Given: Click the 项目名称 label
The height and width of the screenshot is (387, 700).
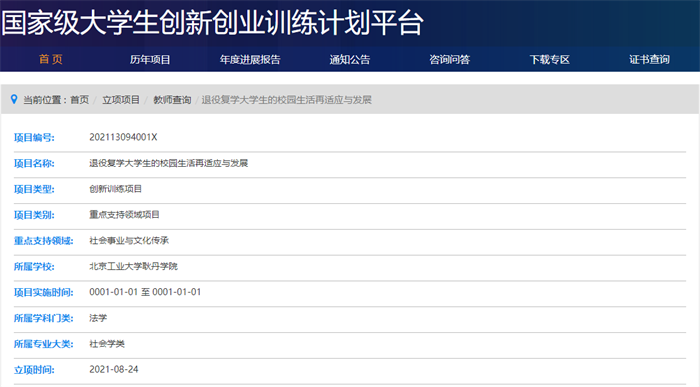Looking at the screenshot, I should point(34,163).
